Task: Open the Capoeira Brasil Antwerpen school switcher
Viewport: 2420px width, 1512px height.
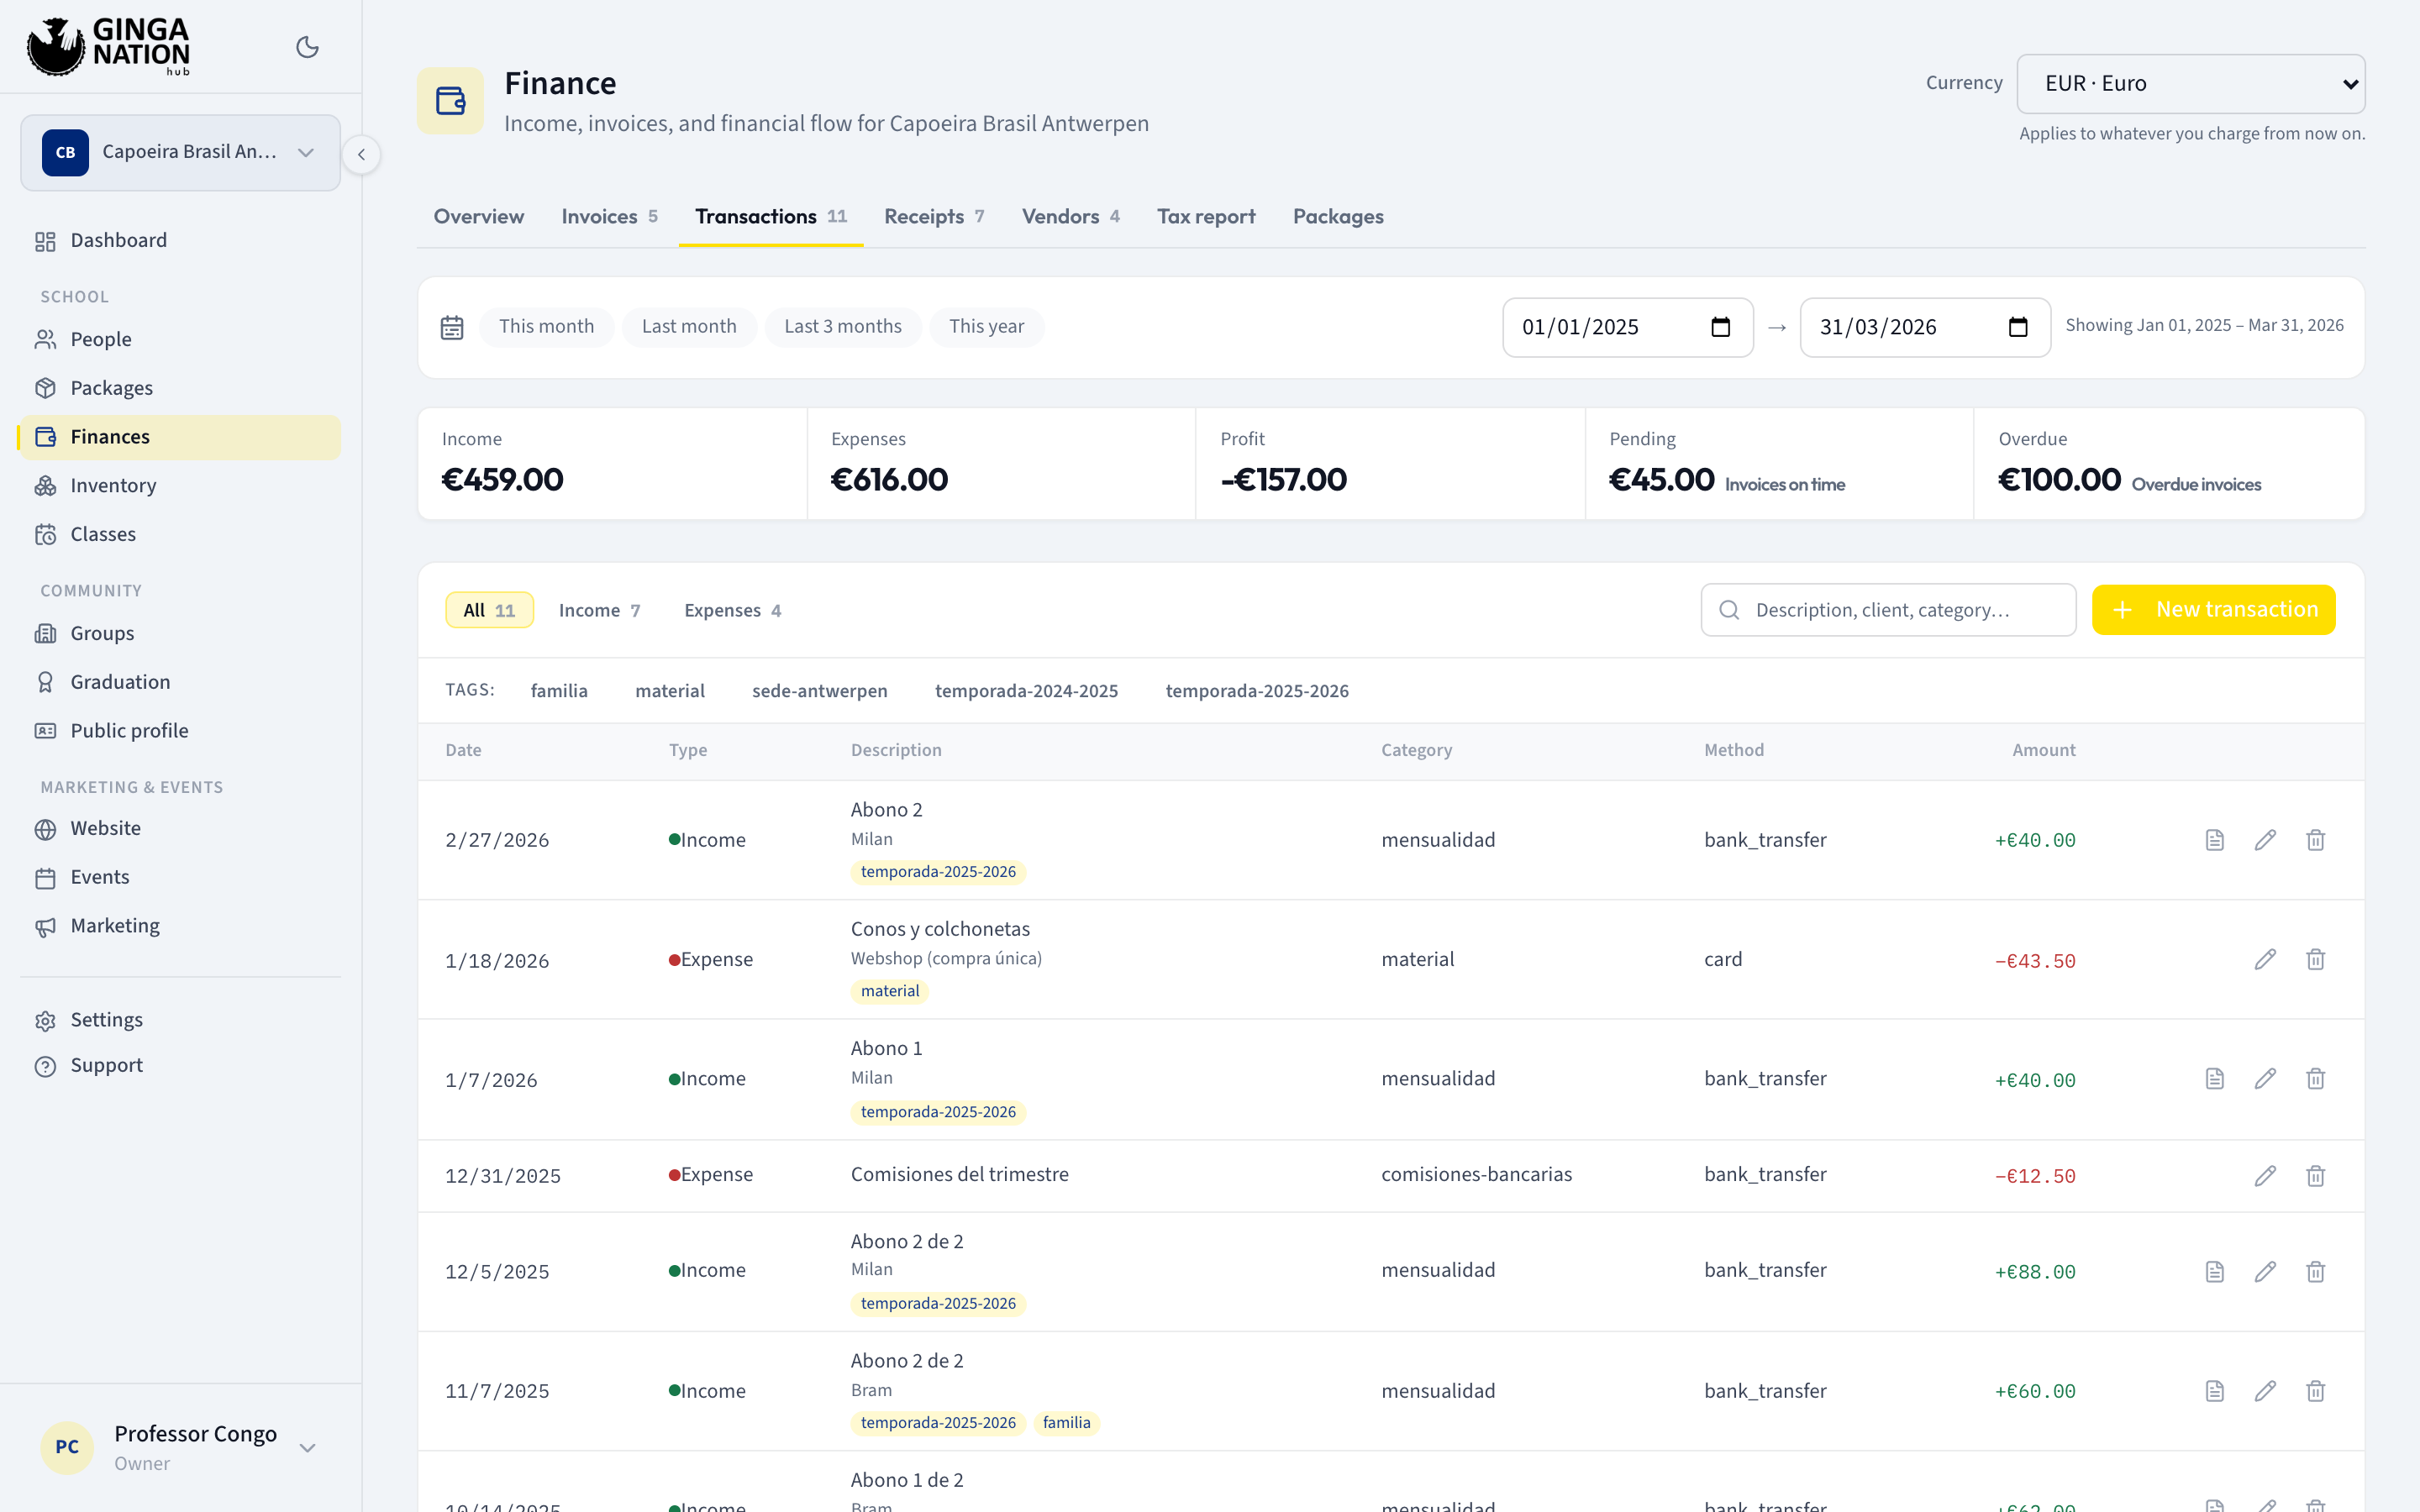Action: [x=180, y=152]
